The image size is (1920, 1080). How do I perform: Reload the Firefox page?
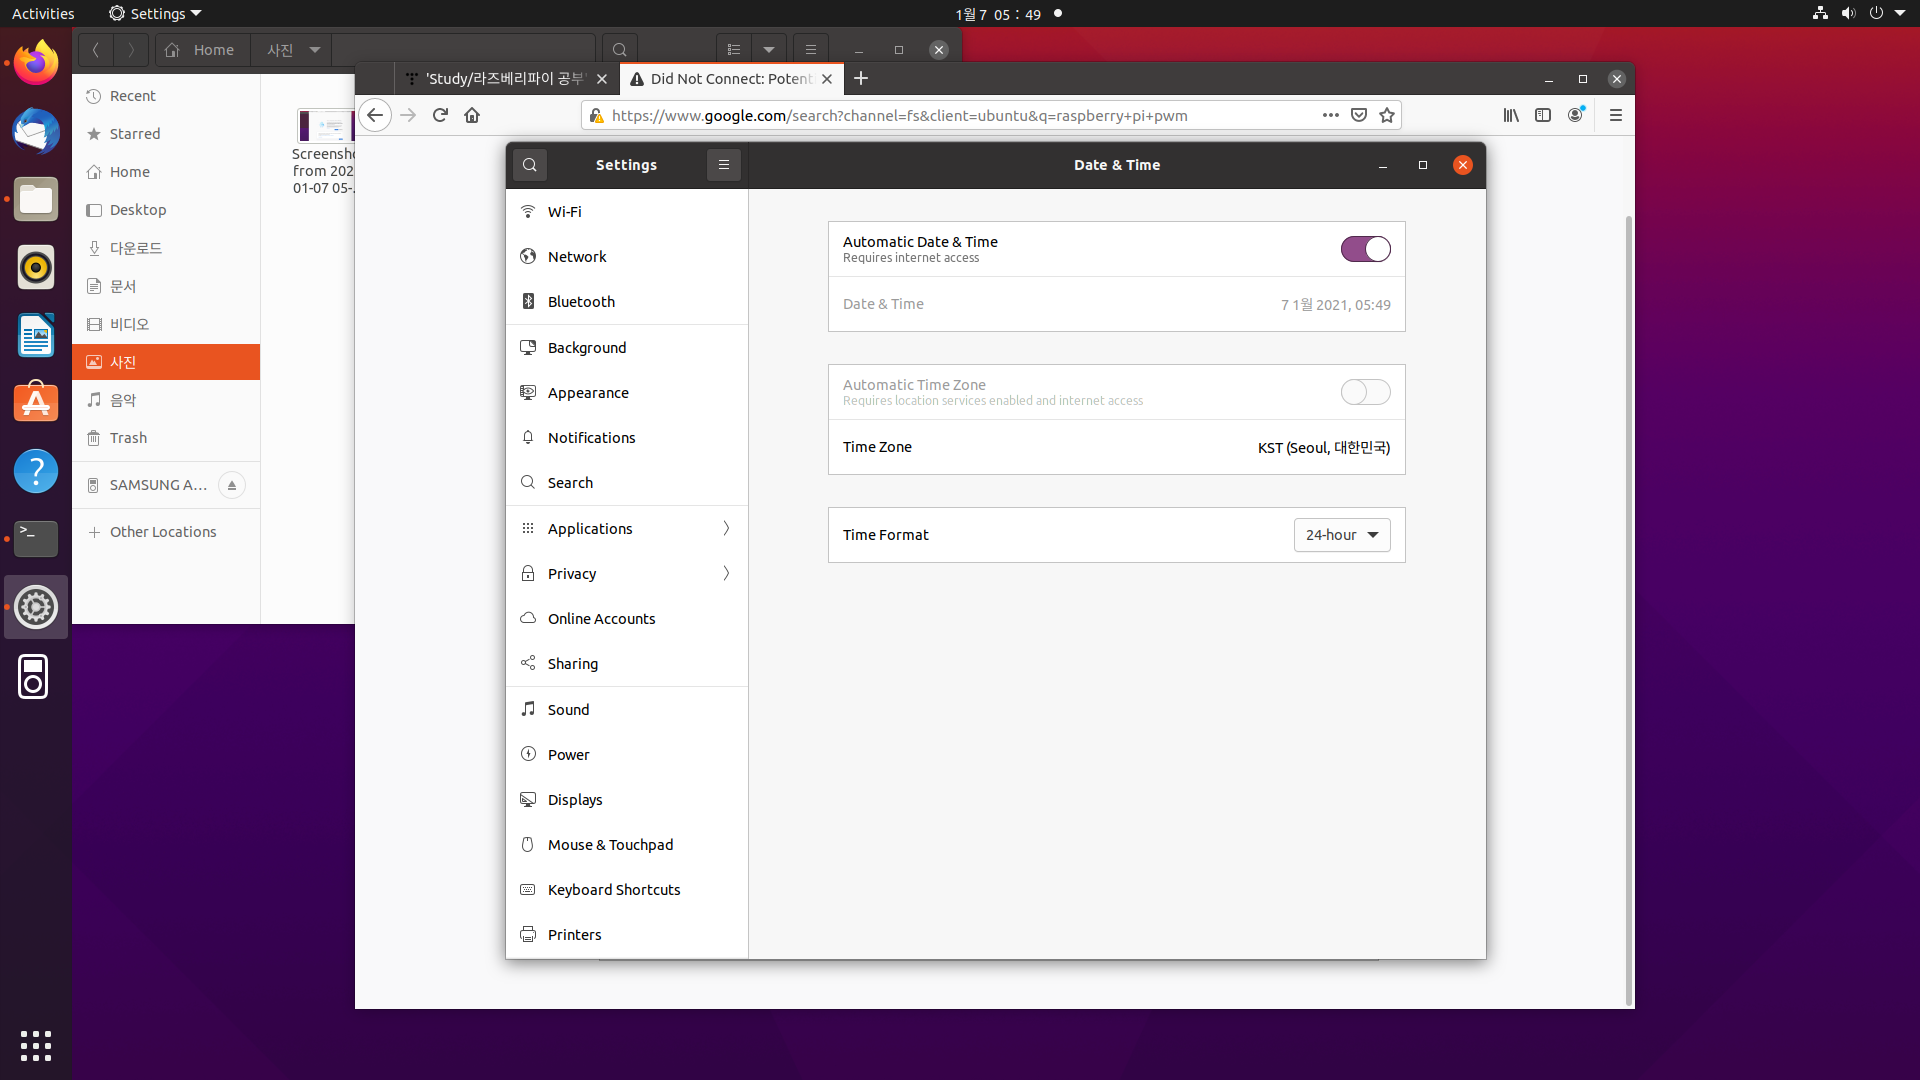(x=440, y=115)
